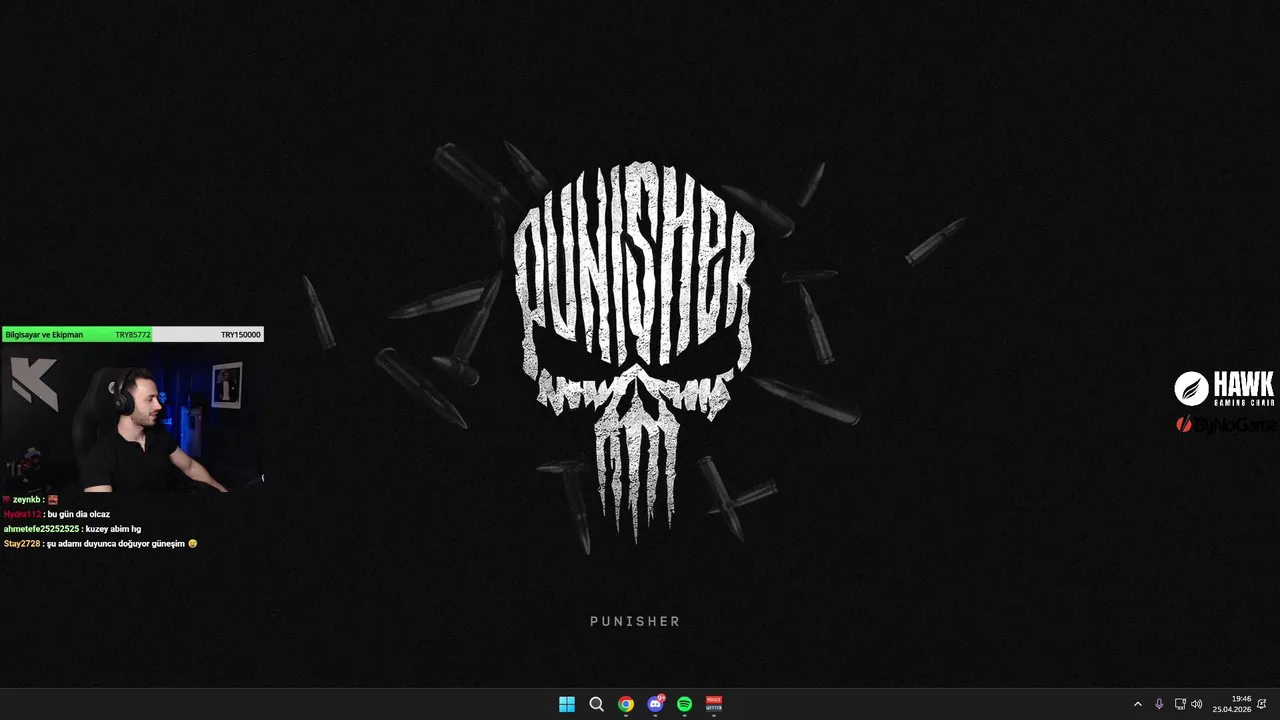Click ahmetefe25252525 chat username

pos(41,529)
